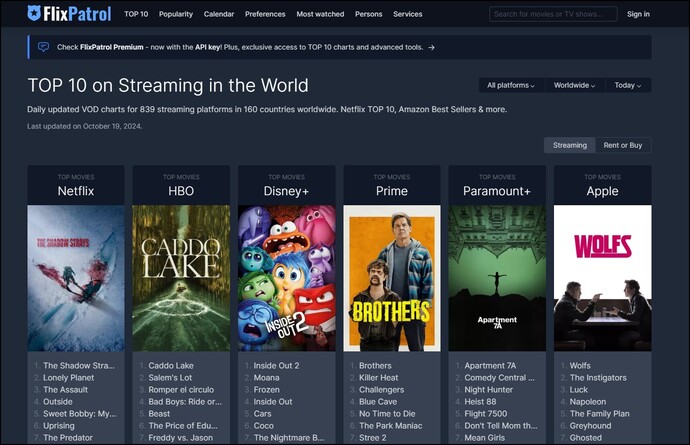Open Luck in the Apple list
690x445 pixels.
pyautogui.click(x=579, y=390)
